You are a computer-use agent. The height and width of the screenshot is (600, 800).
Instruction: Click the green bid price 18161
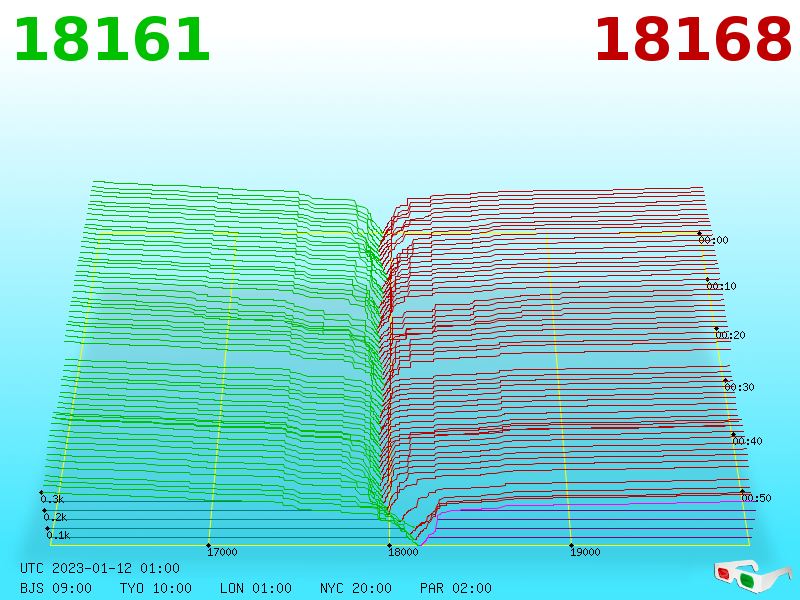[x=112, y=40]
